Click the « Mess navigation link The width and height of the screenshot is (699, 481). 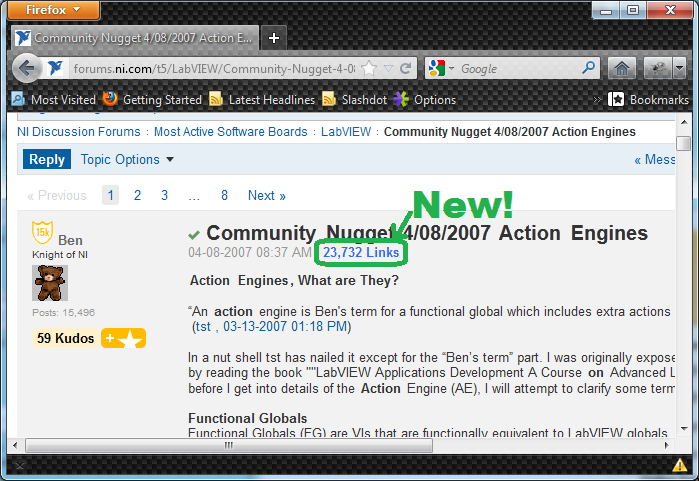pyautogui.click(x=654, y=160)
